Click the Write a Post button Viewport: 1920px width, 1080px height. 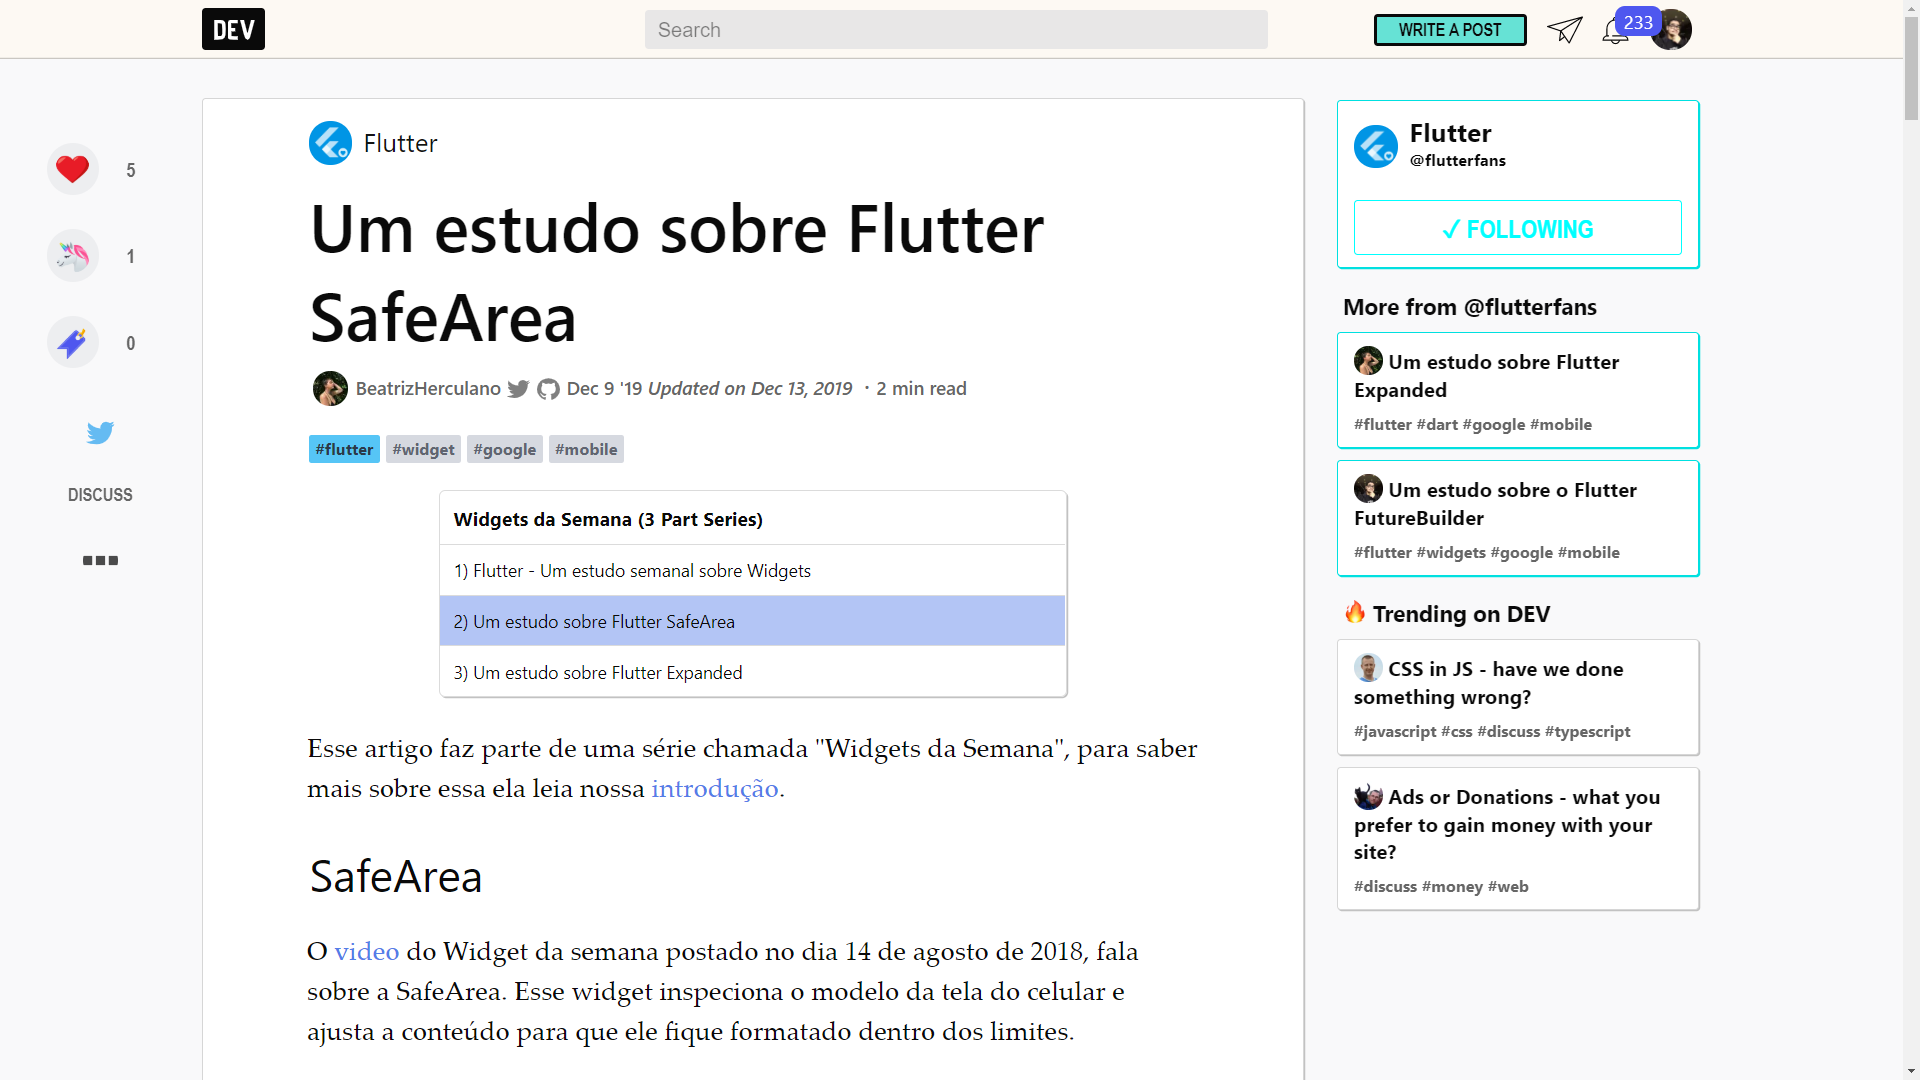(1449, 30)
